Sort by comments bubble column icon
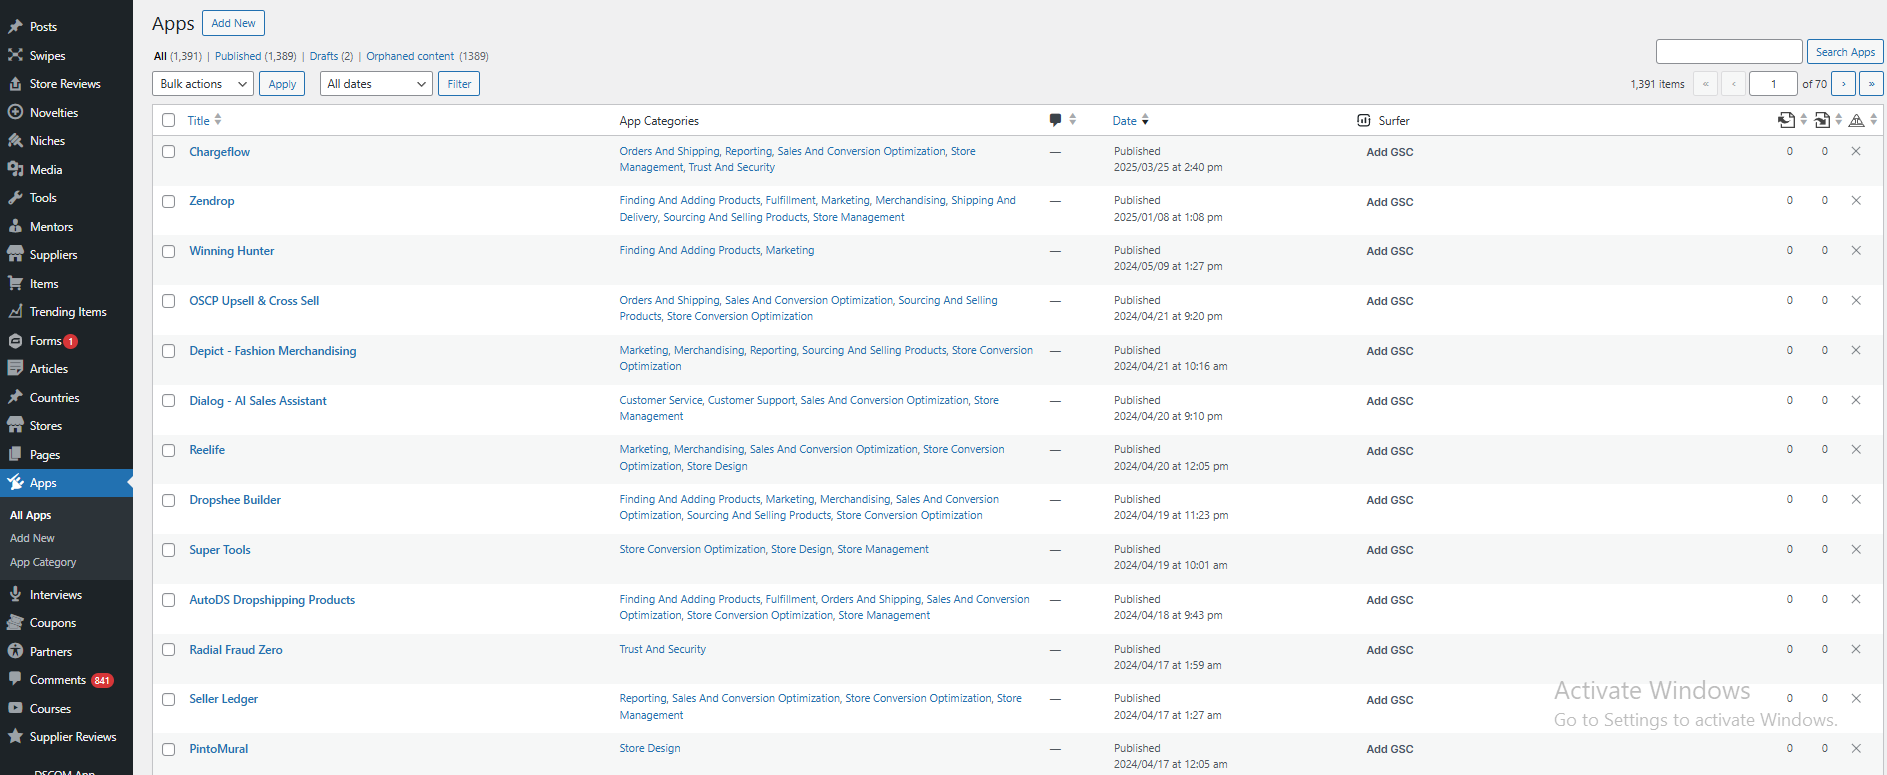The width and height of the screenshot is (1887, 775). point(1055,120)
